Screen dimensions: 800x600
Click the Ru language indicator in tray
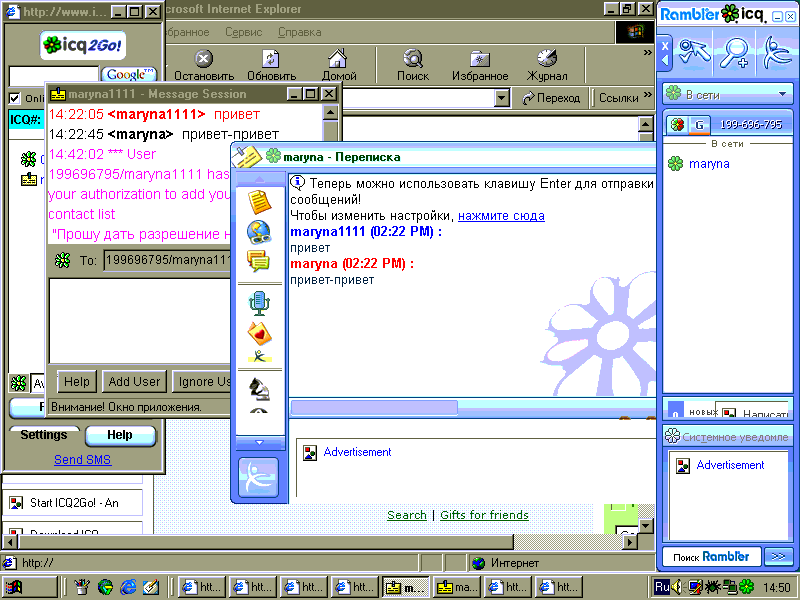662,586
